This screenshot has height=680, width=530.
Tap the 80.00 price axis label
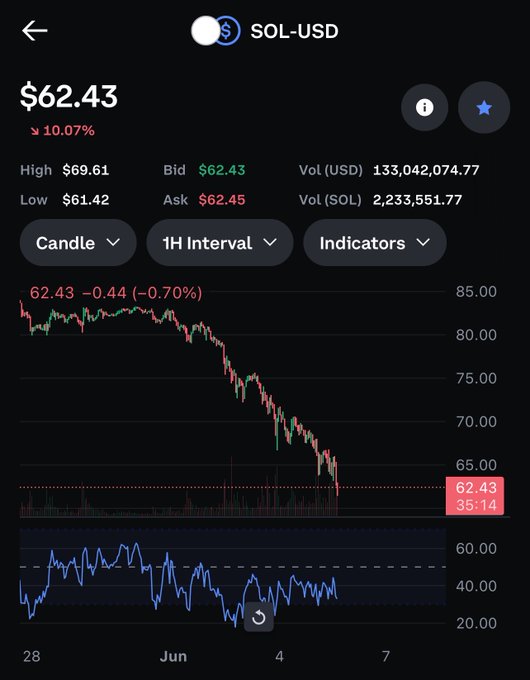point(476,335)
